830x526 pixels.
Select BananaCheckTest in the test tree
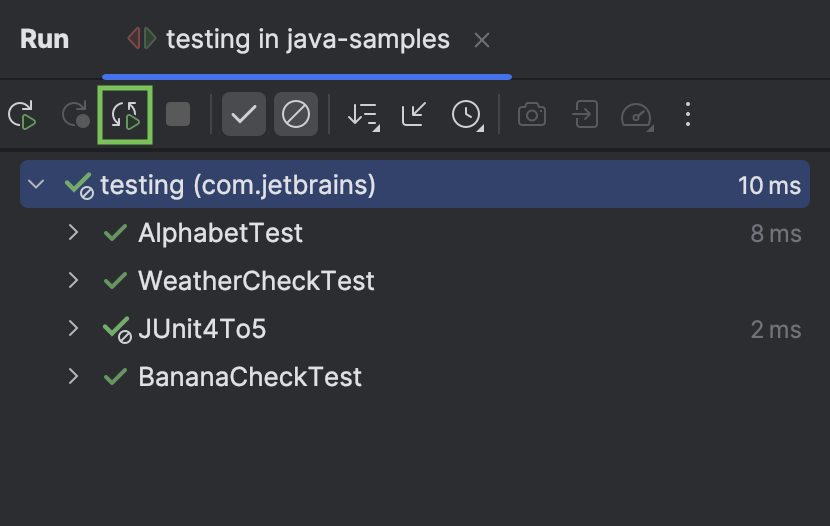[250, 377]
